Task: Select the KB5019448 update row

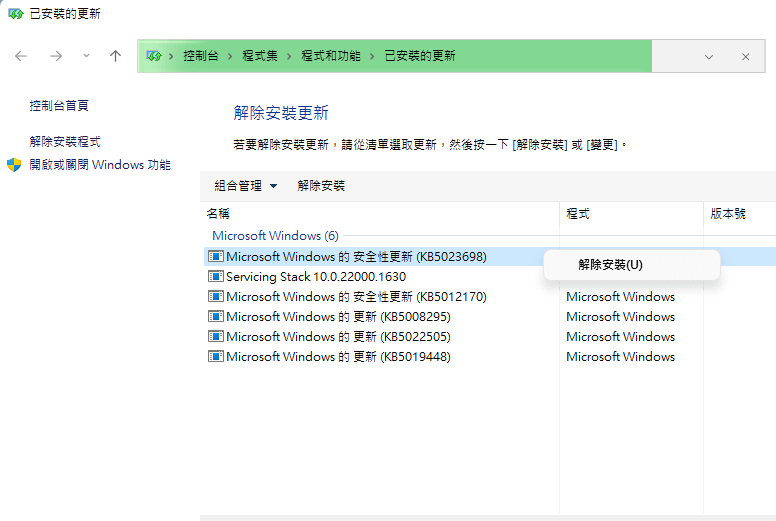Action: click(490, 356)
